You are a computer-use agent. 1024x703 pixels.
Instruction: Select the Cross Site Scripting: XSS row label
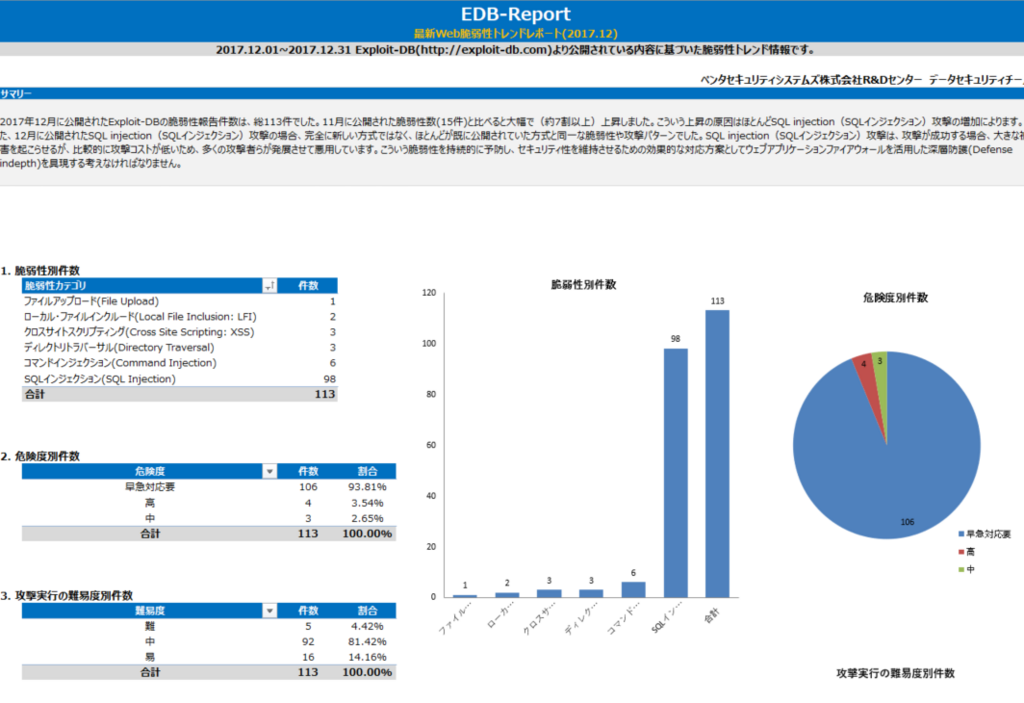139,332
